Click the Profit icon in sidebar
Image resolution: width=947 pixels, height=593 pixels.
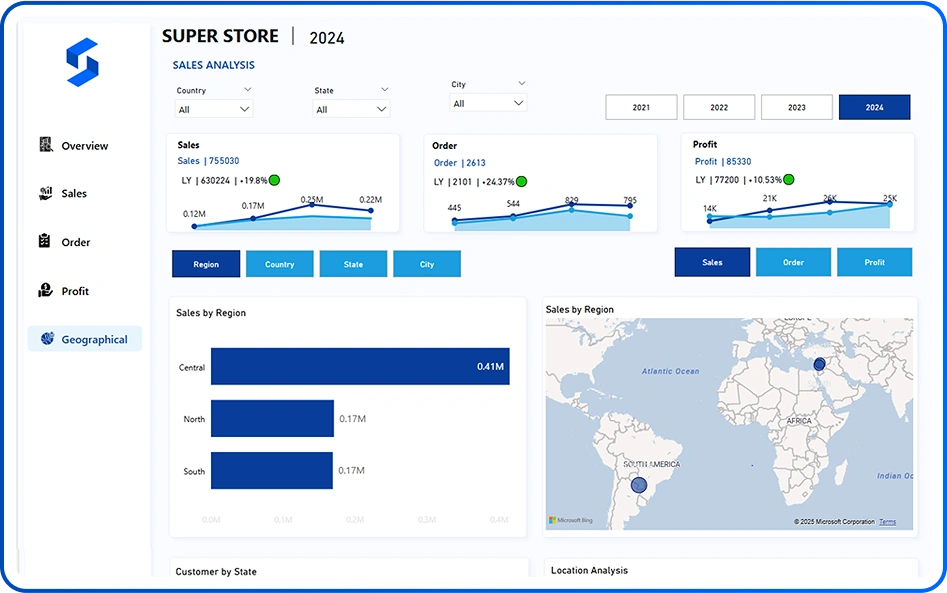(x=45, y=290)
